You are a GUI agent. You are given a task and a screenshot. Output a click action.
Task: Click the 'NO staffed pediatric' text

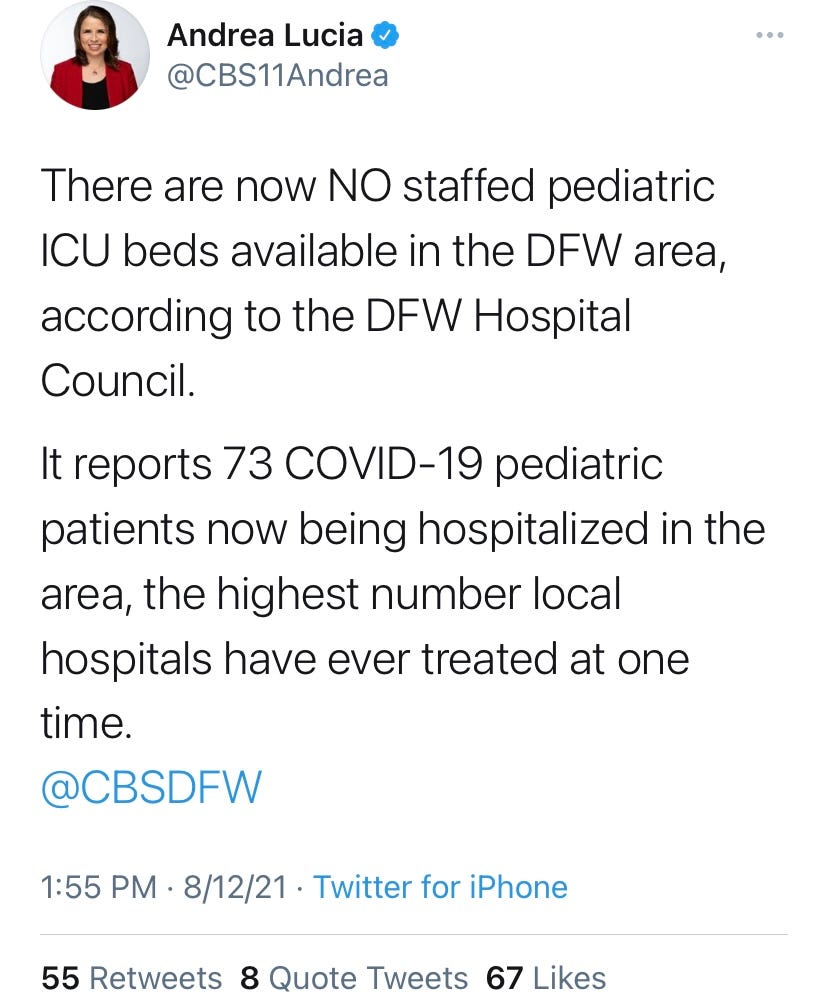click(521, 186)
